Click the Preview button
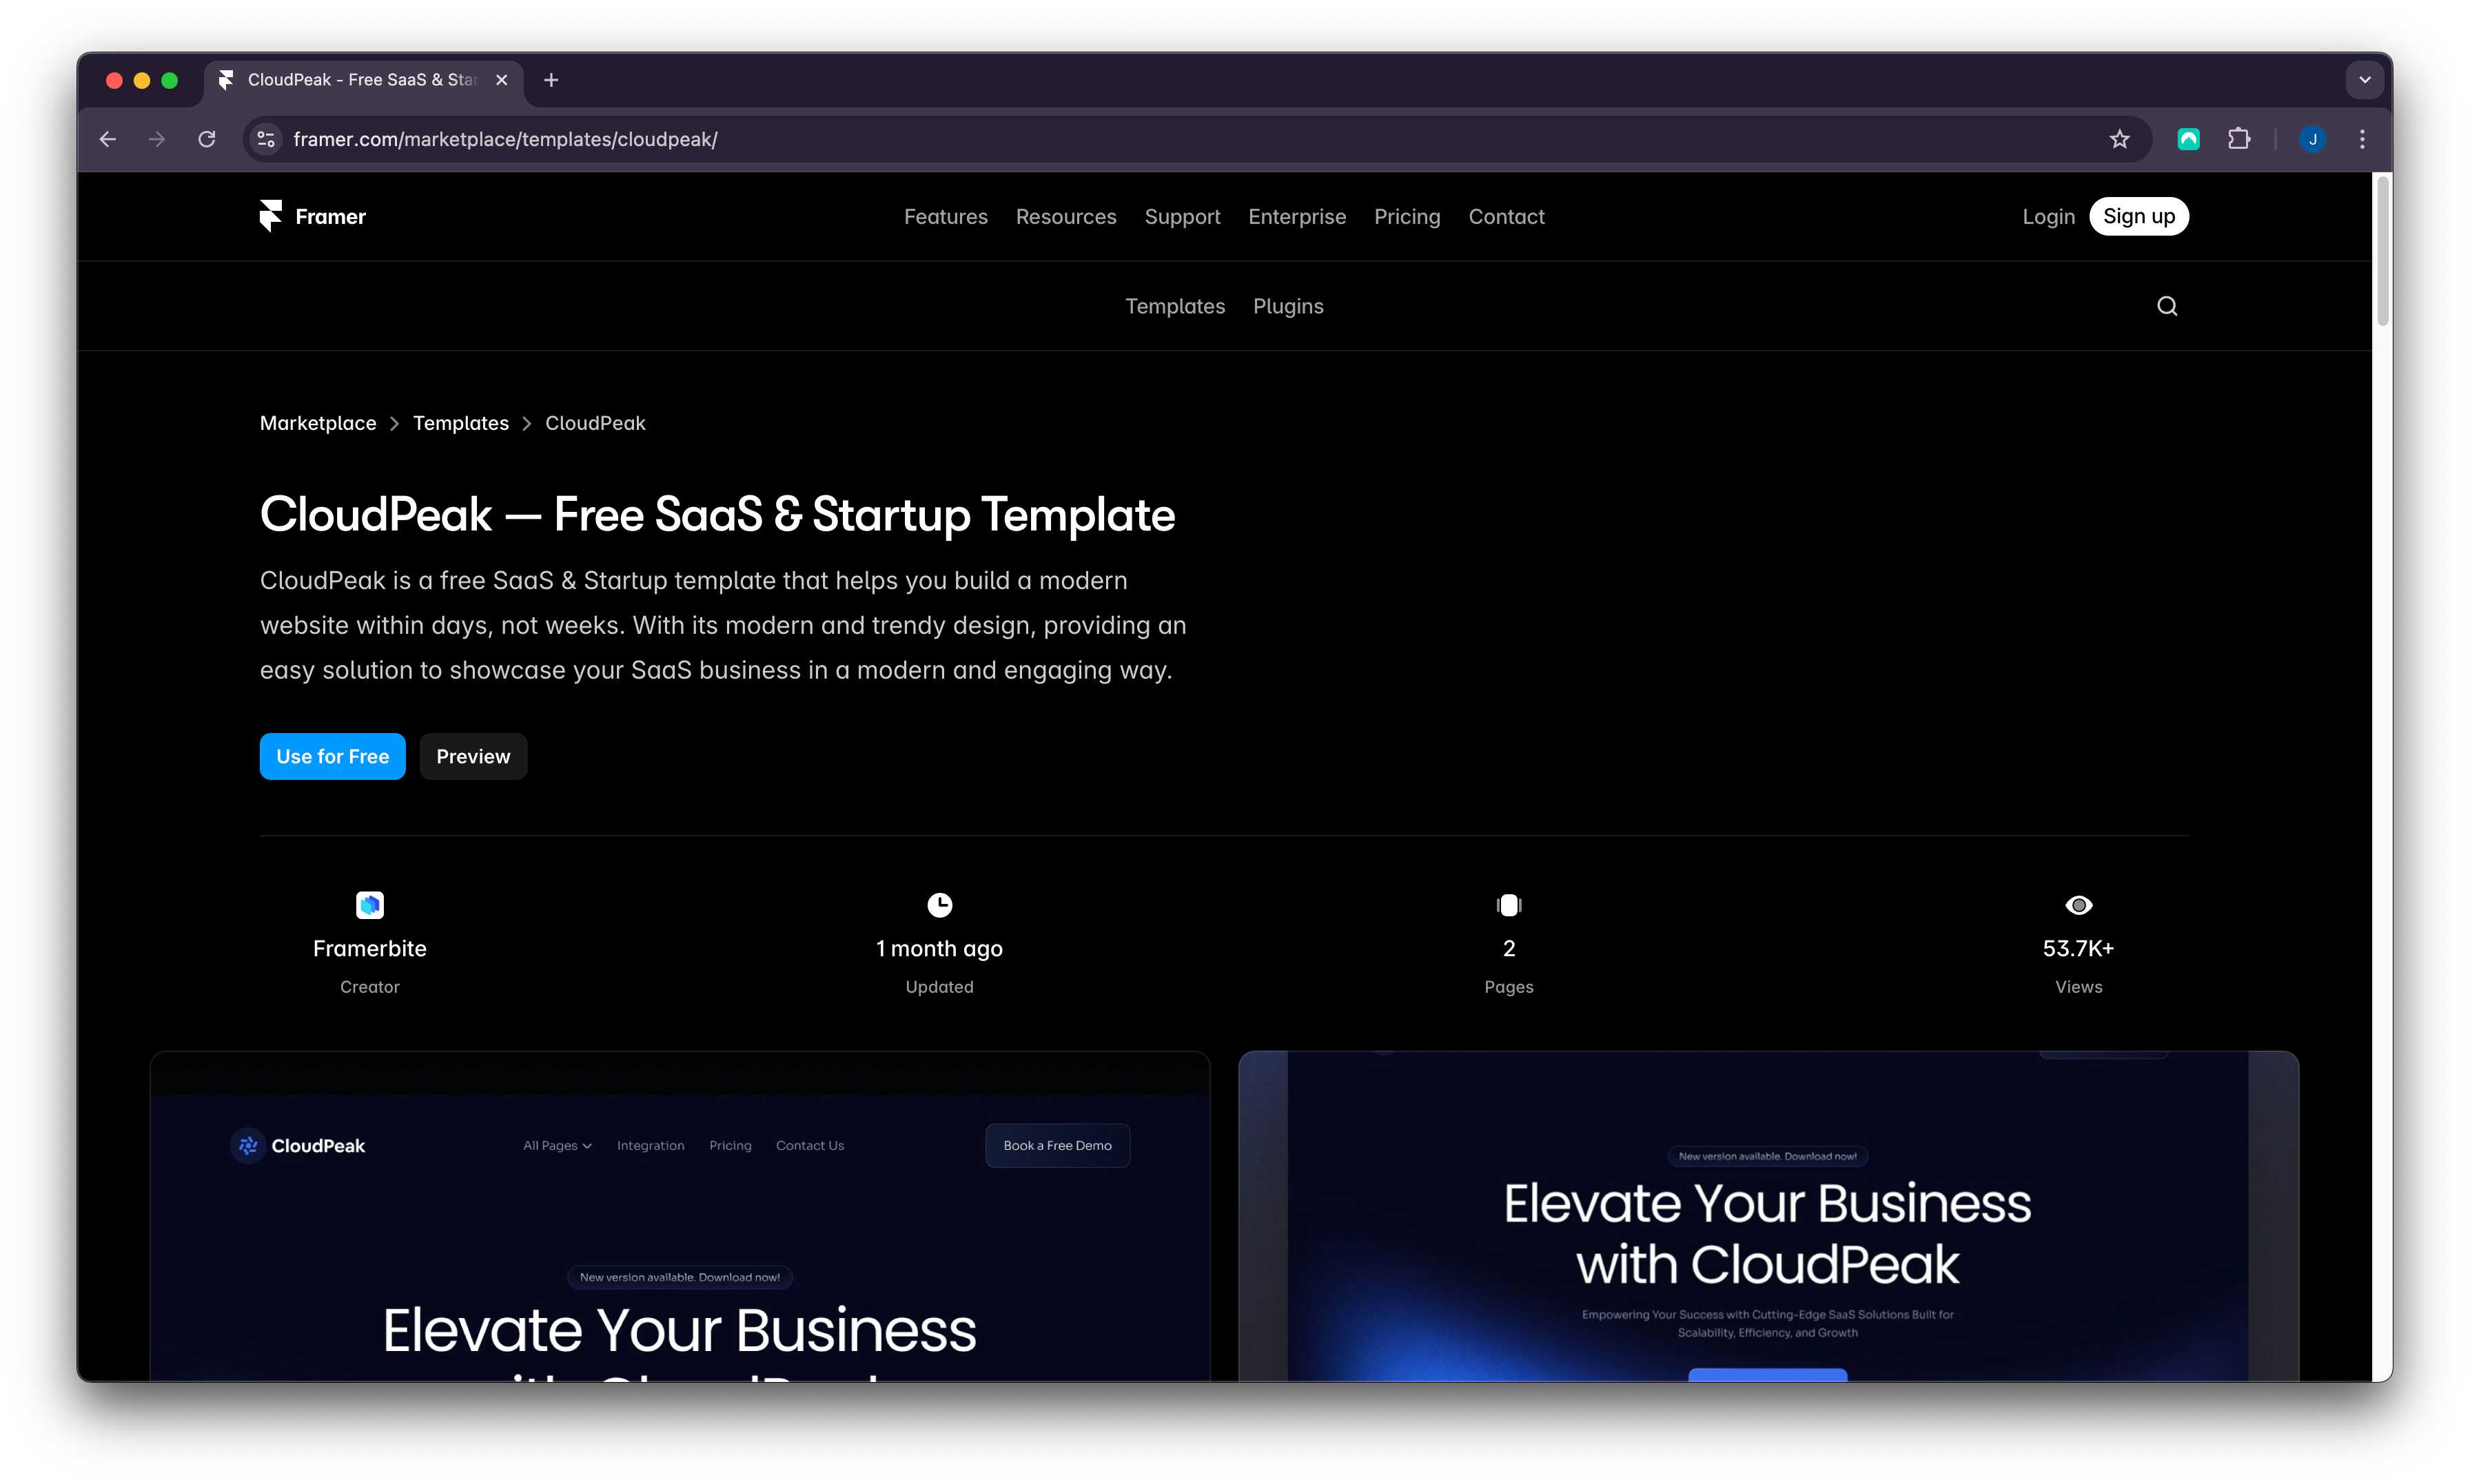This screenshot has height=1484, width=2470. [x=473, y=756]
